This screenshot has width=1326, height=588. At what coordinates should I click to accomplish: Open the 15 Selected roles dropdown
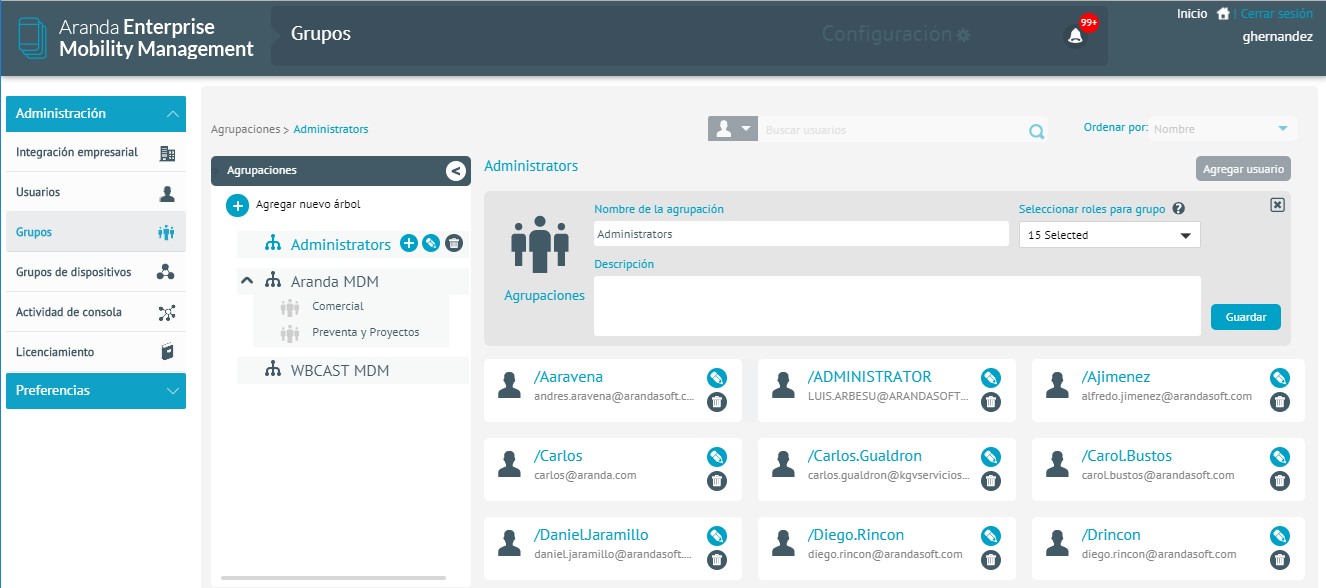click(x=1109, y=235)
